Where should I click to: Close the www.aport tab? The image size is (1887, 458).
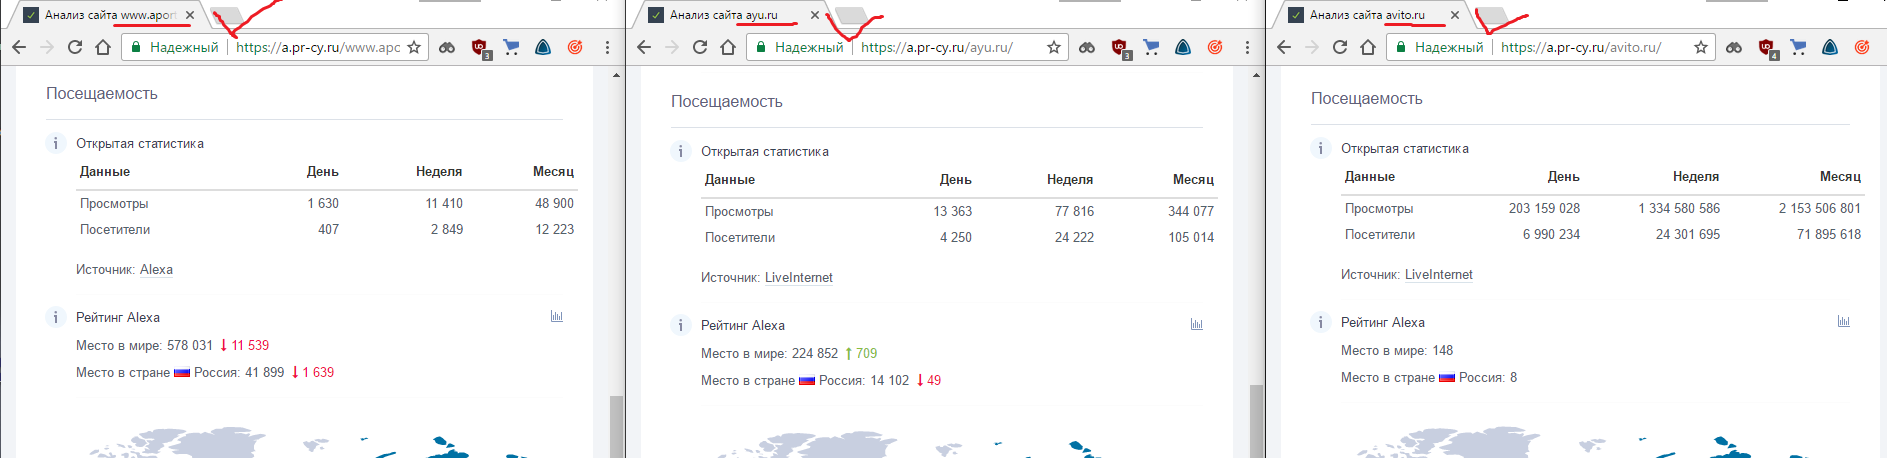189,15
